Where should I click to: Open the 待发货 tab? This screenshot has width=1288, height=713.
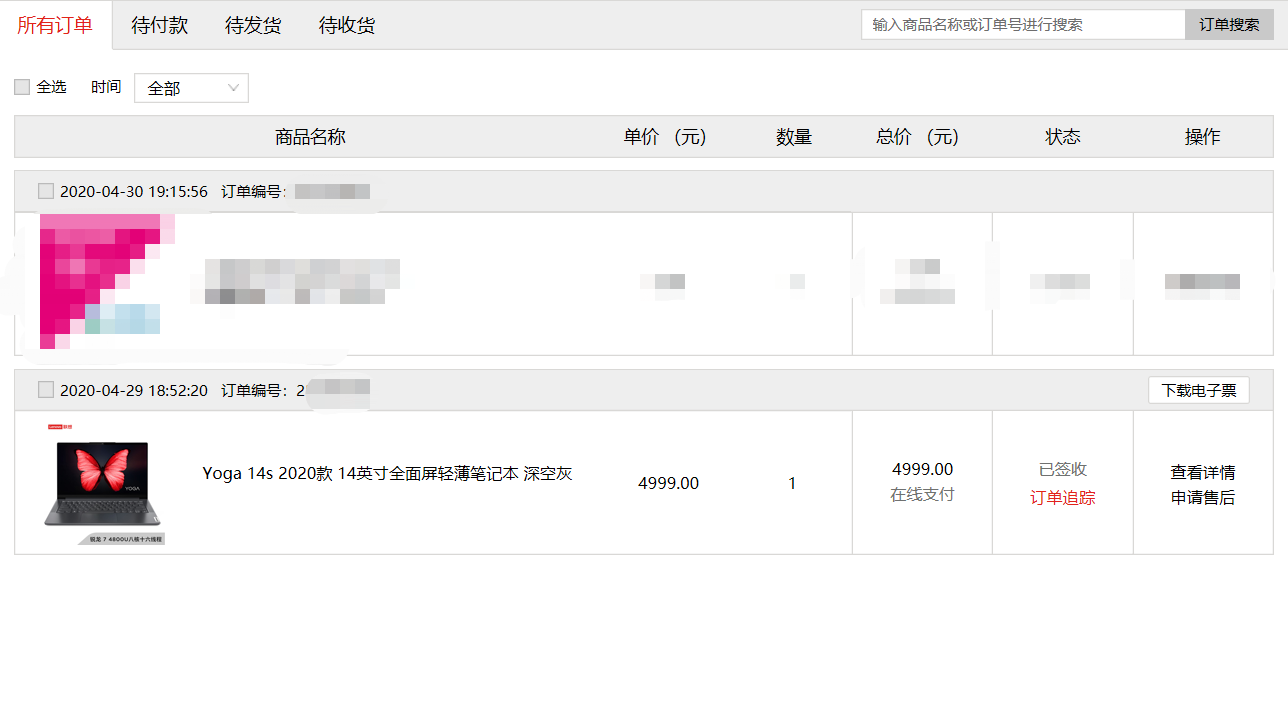tap(253, 25)
